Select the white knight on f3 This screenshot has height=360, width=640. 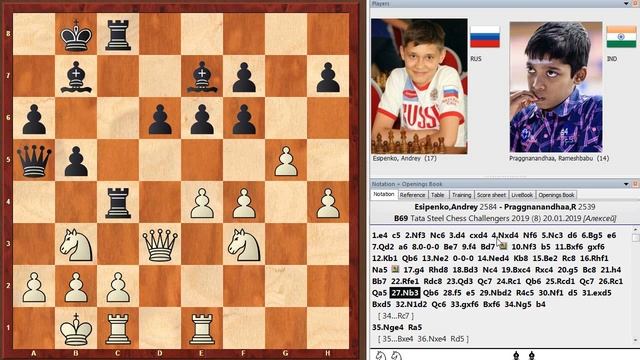point(244,245)
